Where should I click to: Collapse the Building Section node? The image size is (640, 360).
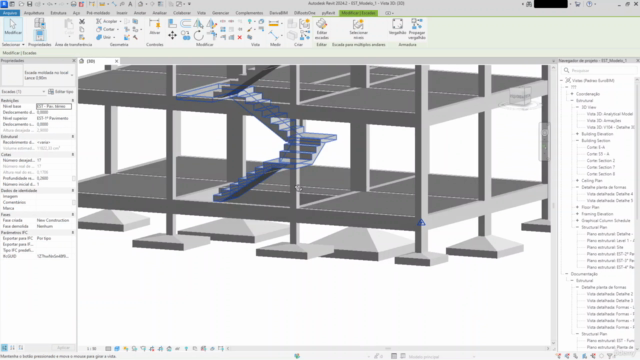(x=577, y=140)
